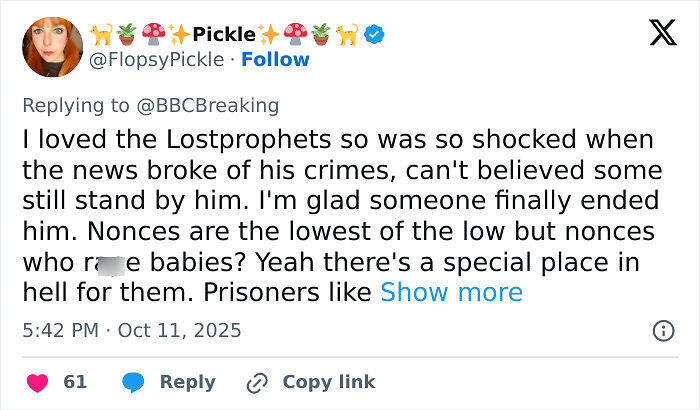Expand the tweet with Show more

pyautogui.click(x=451, y=292)
